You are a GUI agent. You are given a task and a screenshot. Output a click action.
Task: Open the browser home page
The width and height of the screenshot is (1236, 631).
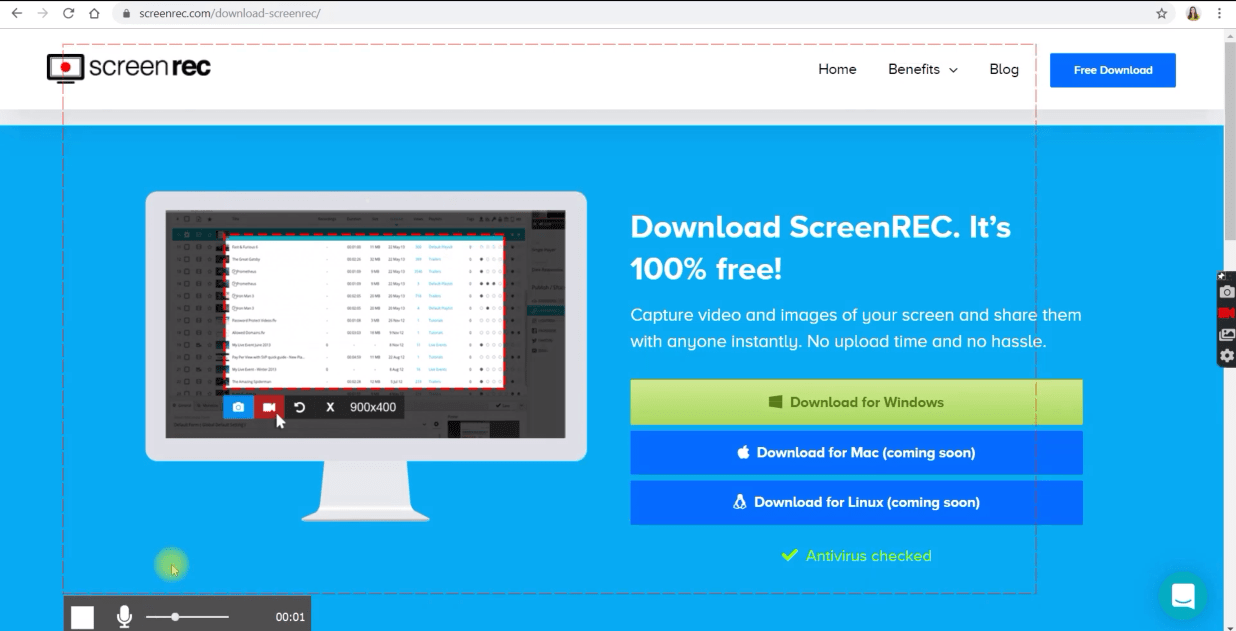click(x=94, y=14)
